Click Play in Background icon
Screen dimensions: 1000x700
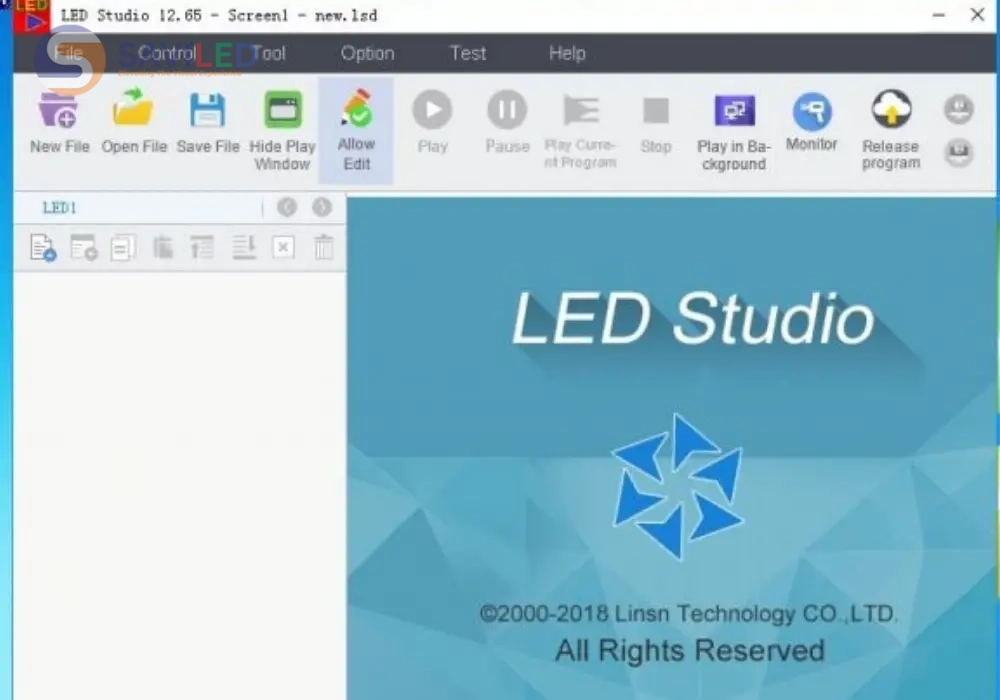pyautogui.click(x=733, y=111)
